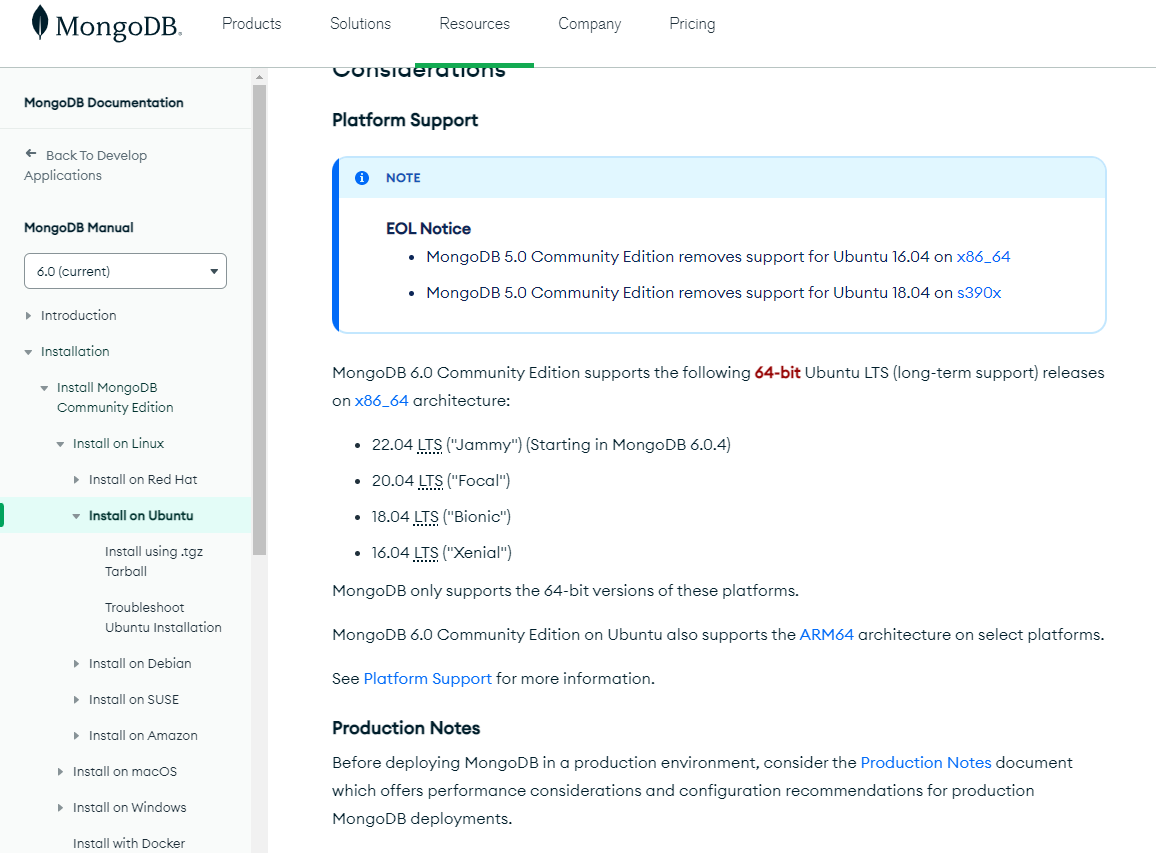Click the LTS abbreviation next to 18.04
The width and height of the screenshot is (1156, 853).
(426, 517)
